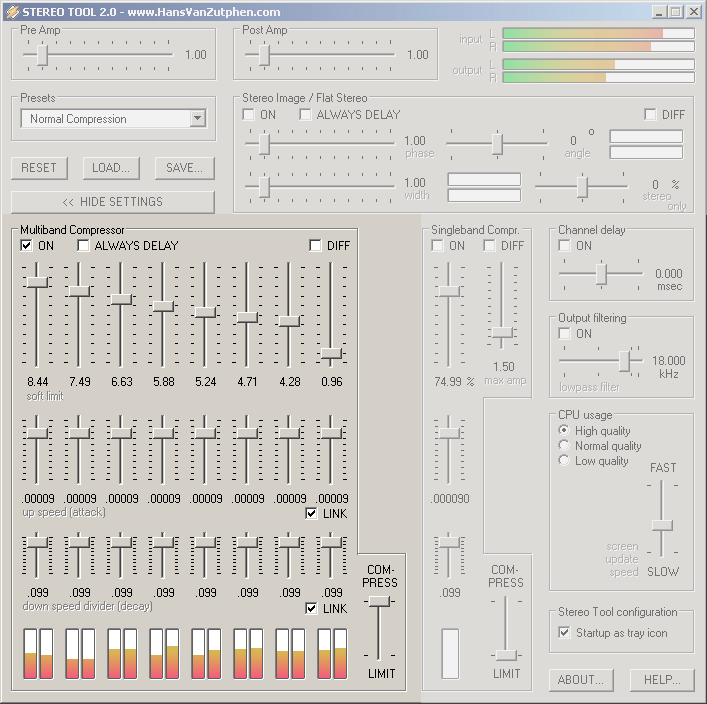Click the Channel delay msec slider handle
This screenshot has height=704, width=707.
[x=601, y=273]
